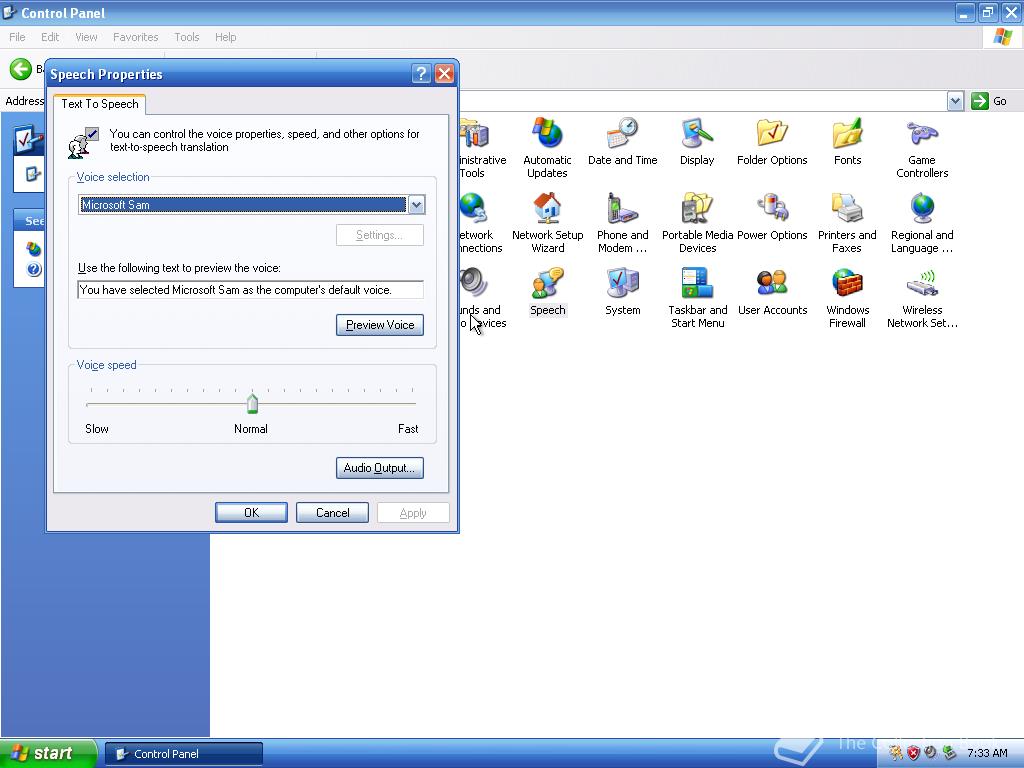The height and width of the screenshot is (768, 1024).
Task: Select the Text To Speech tab
Action: coord(100,104)
